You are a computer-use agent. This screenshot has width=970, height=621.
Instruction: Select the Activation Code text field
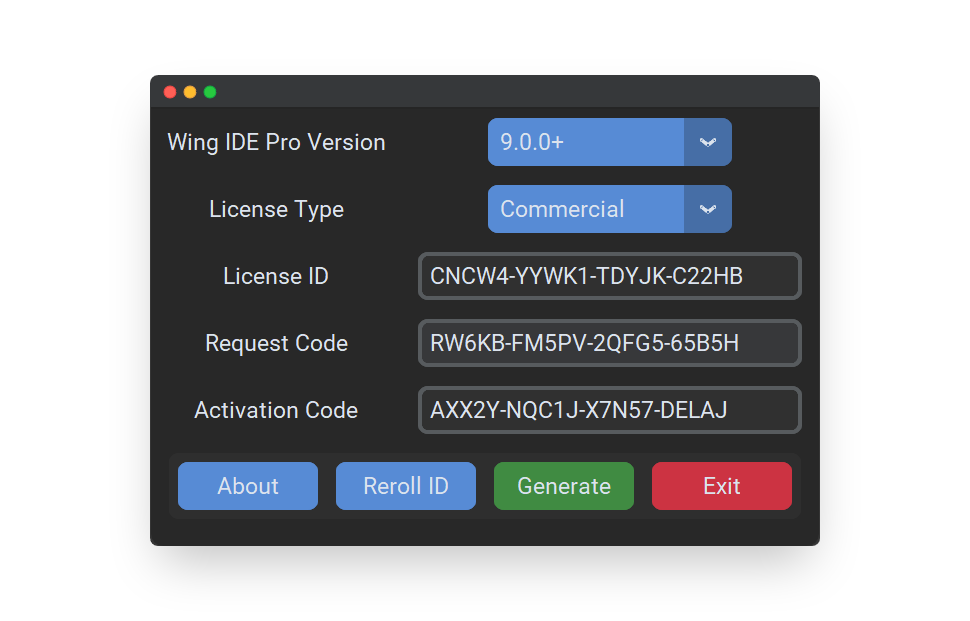[x=609, y=410]
